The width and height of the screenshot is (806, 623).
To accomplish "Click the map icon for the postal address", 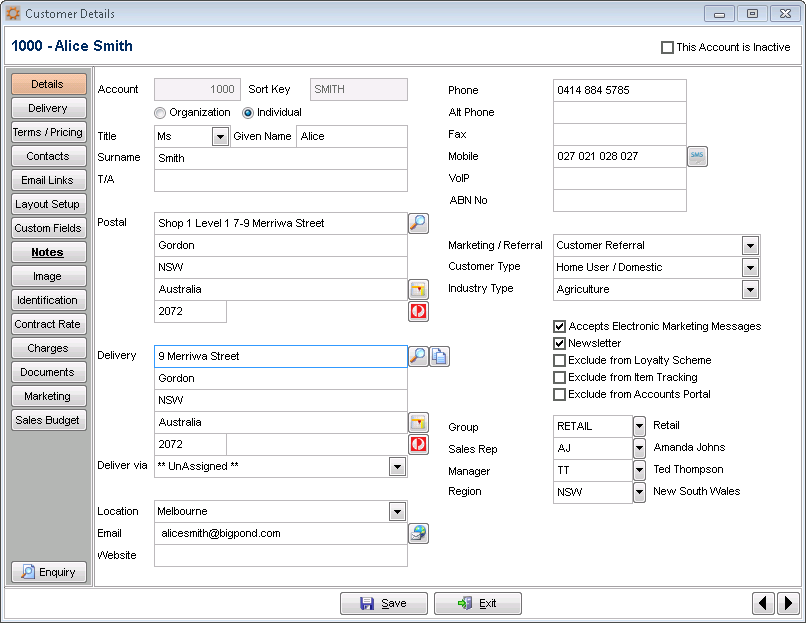I will point(418,289).
